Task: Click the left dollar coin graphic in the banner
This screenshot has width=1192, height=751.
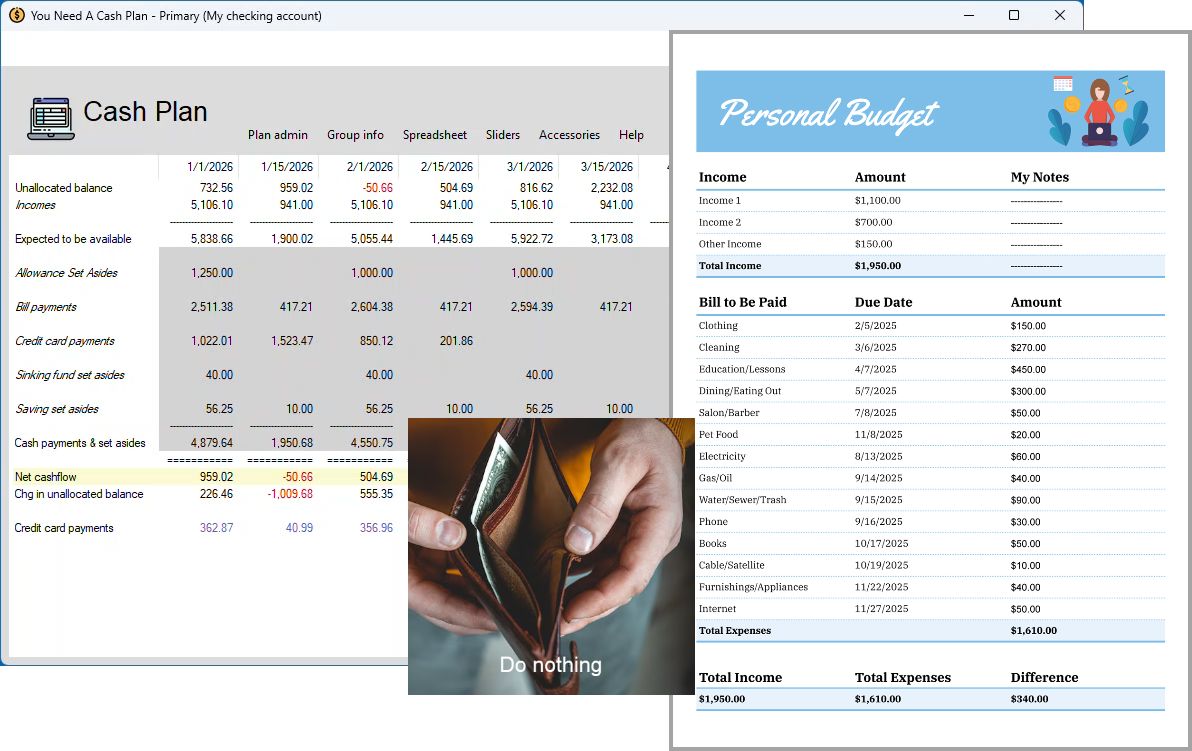Action: point(1072,104)
